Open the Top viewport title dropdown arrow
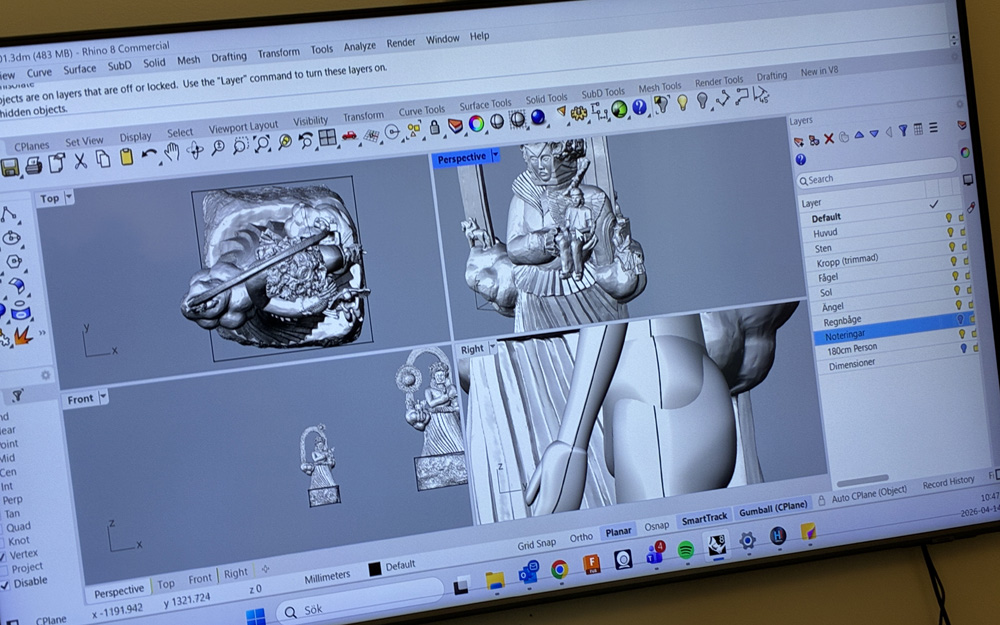 [x=69, y=196]
